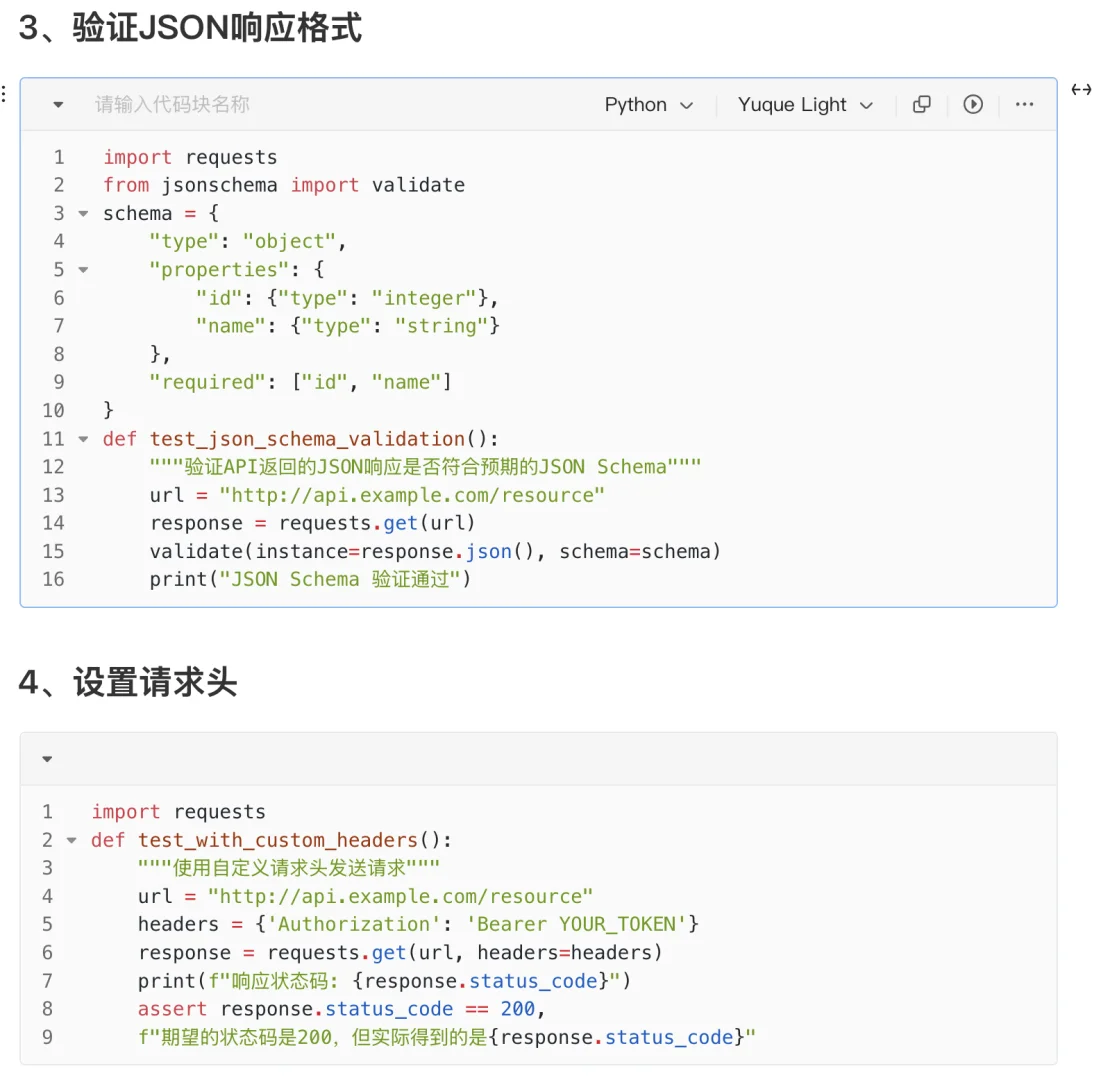1101x1080 pixels.
Task: Click the line '"name": {"type": "string"}'
Action: point(348,326)
